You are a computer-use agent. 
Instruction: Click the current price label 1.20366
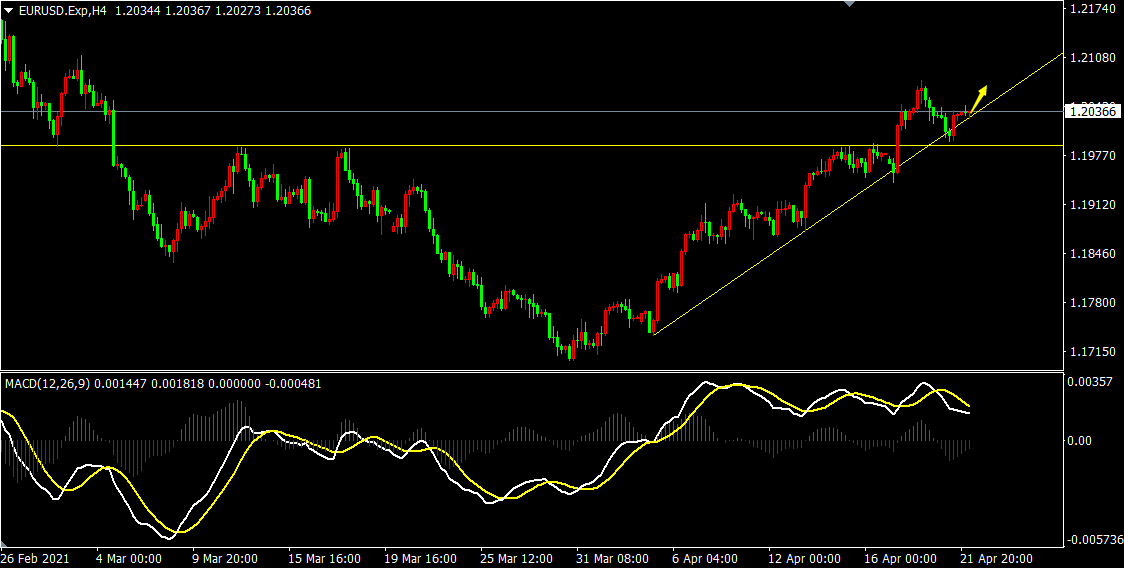coord(1093,112)
